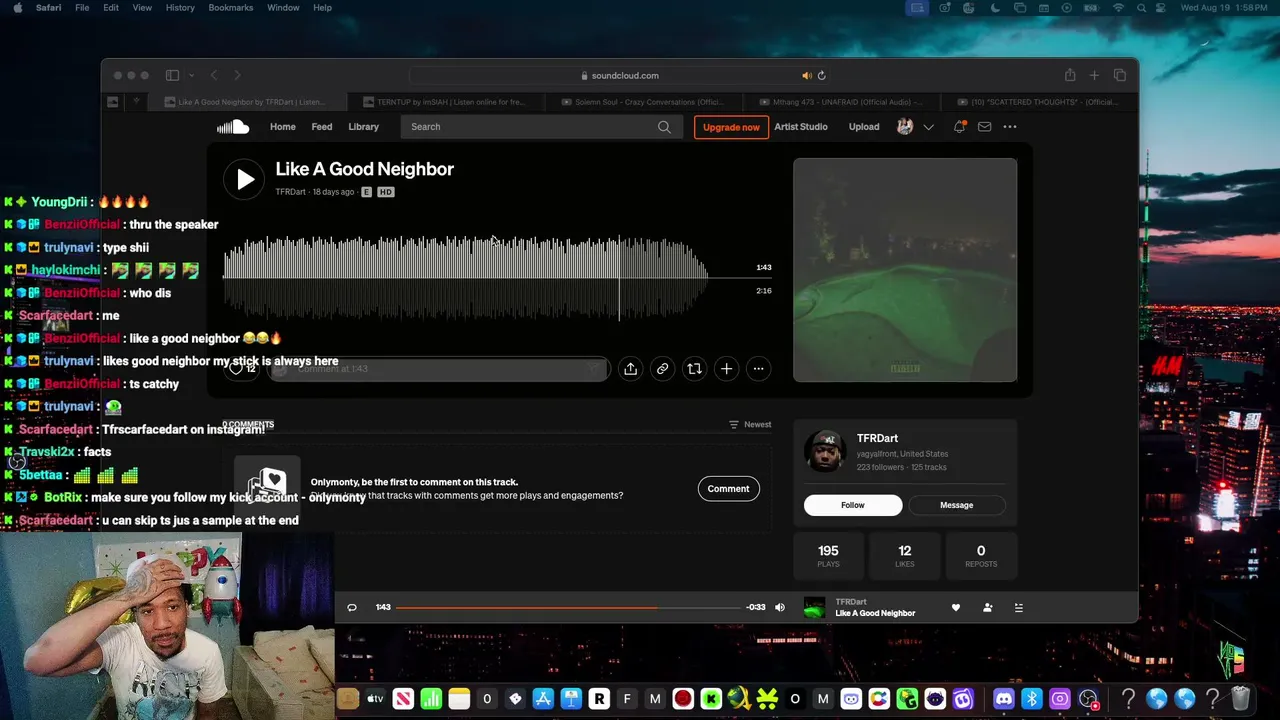
Task: Follow TFRDart with the Follow button
Action: (853, 505)
